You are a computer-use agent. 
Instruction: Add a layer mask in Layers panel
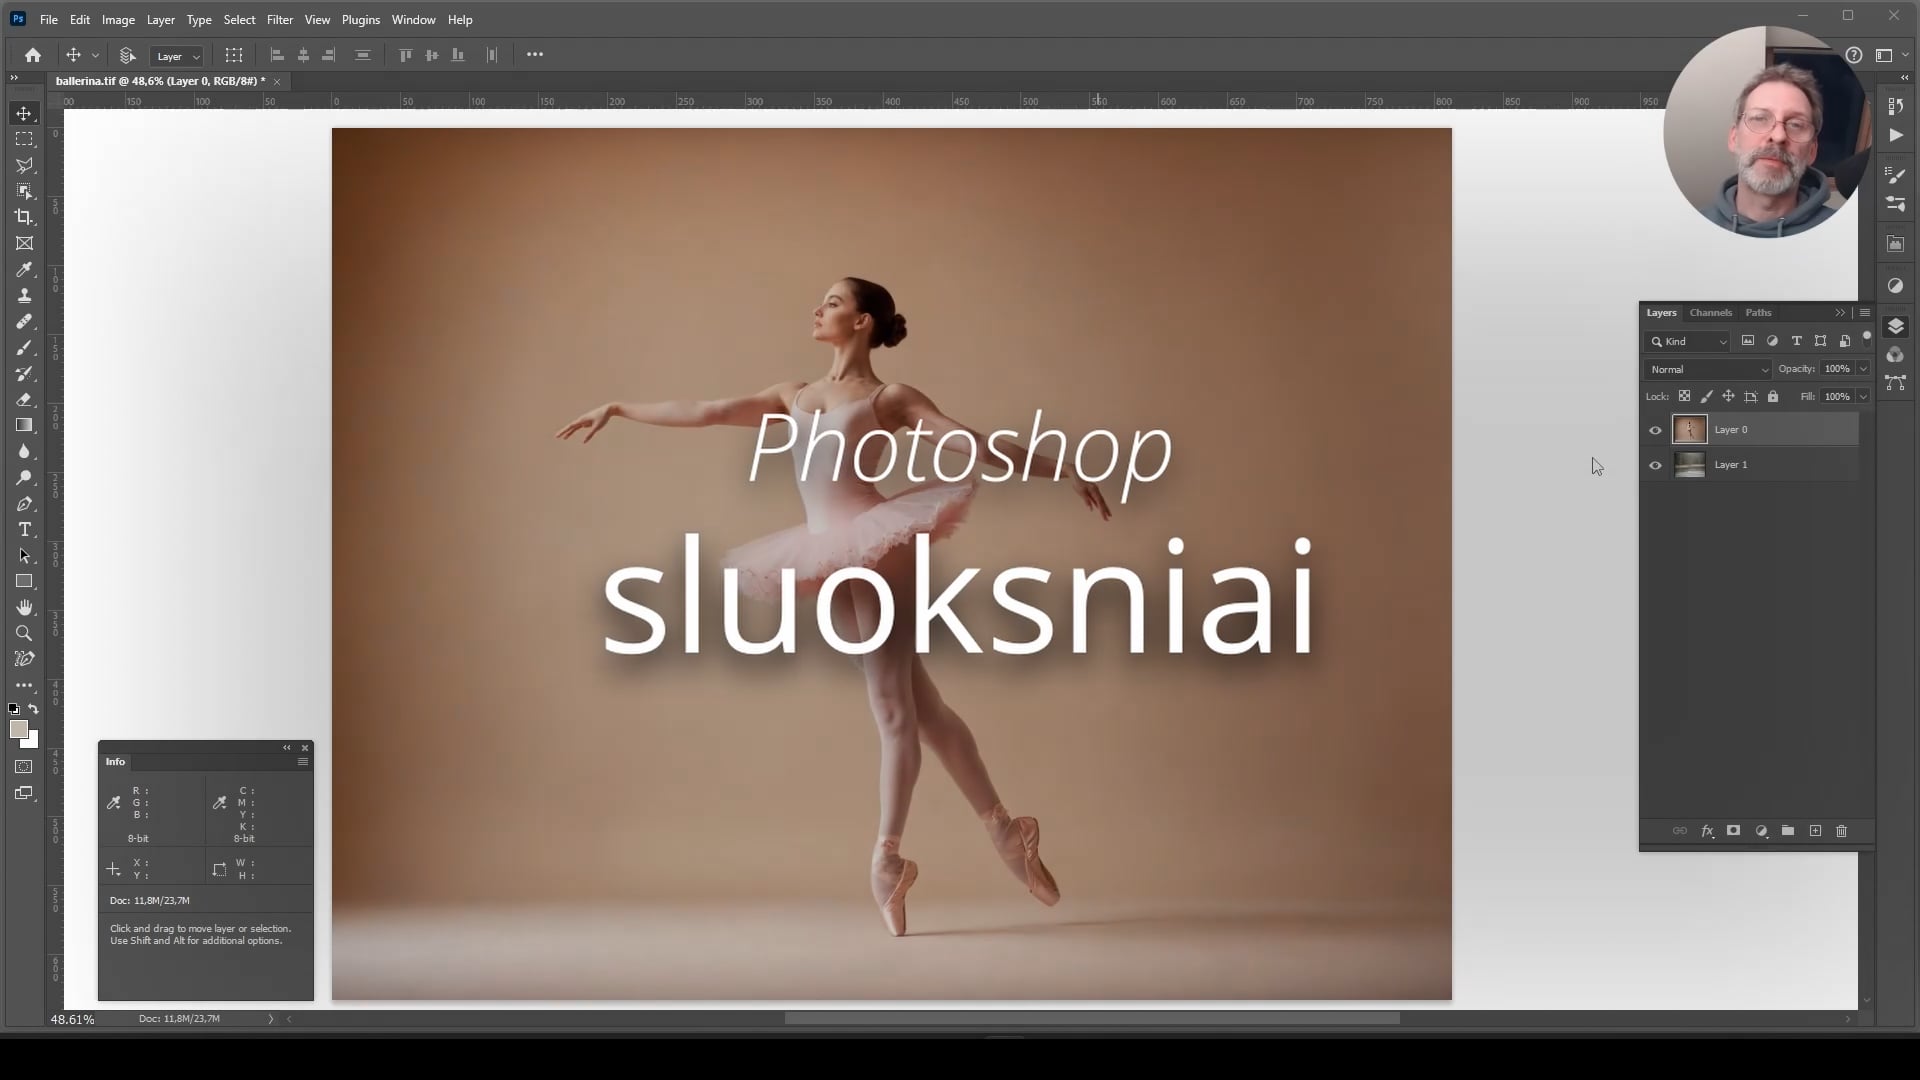click(1734, 831)
